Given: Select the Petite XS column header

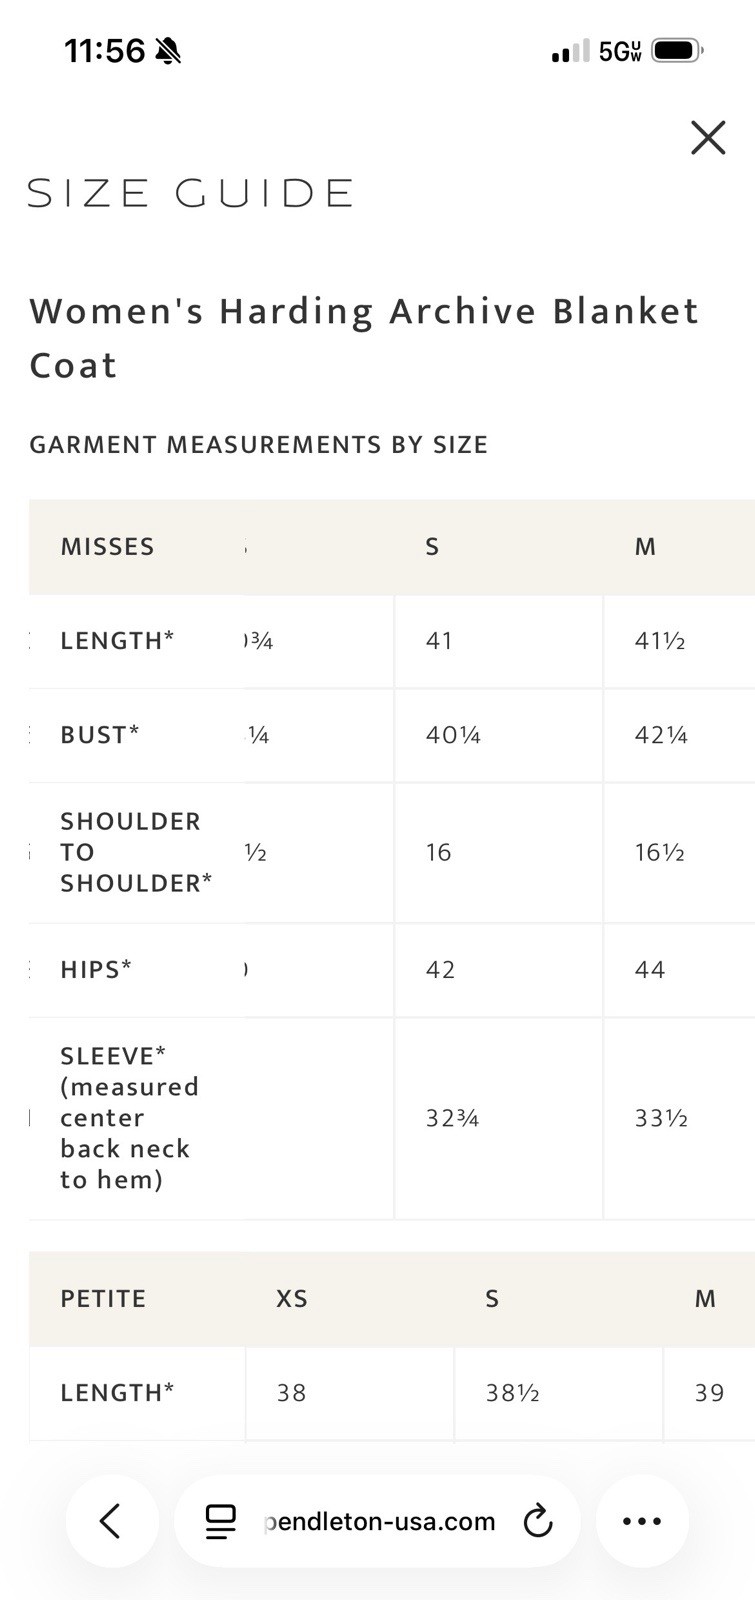Looking at the screenshot, I should click(292, 1299).
